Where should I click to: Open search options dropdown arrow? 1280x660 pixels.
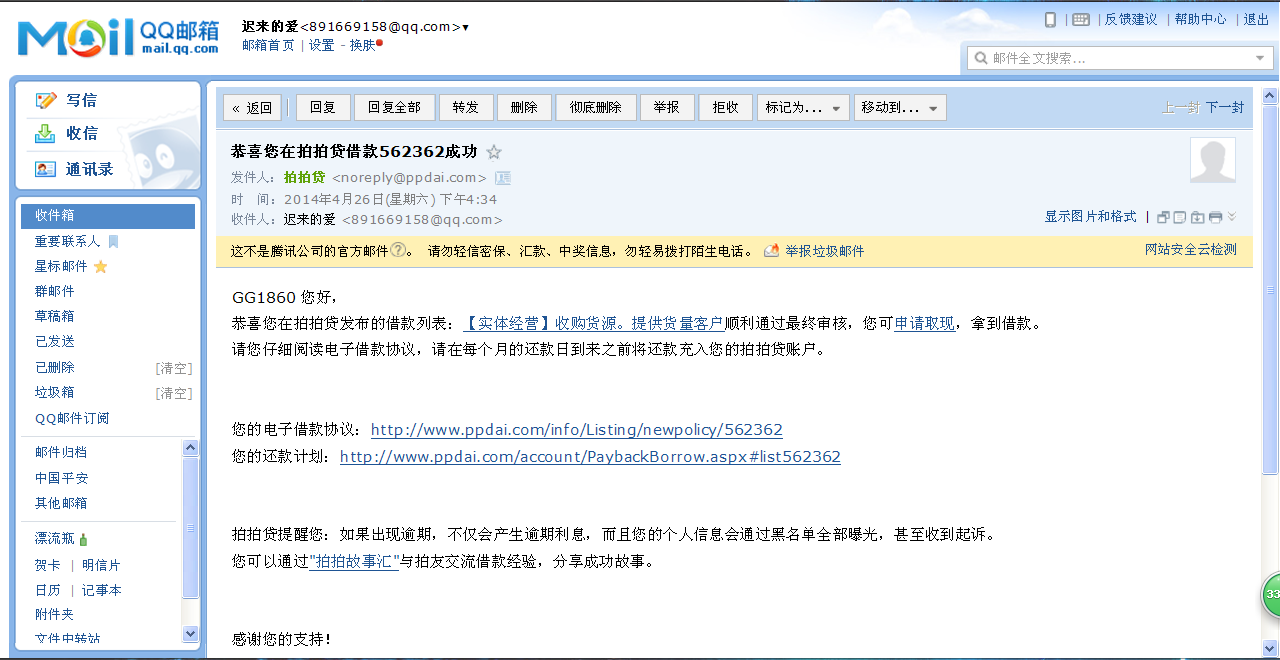[x=1261, y=58]
